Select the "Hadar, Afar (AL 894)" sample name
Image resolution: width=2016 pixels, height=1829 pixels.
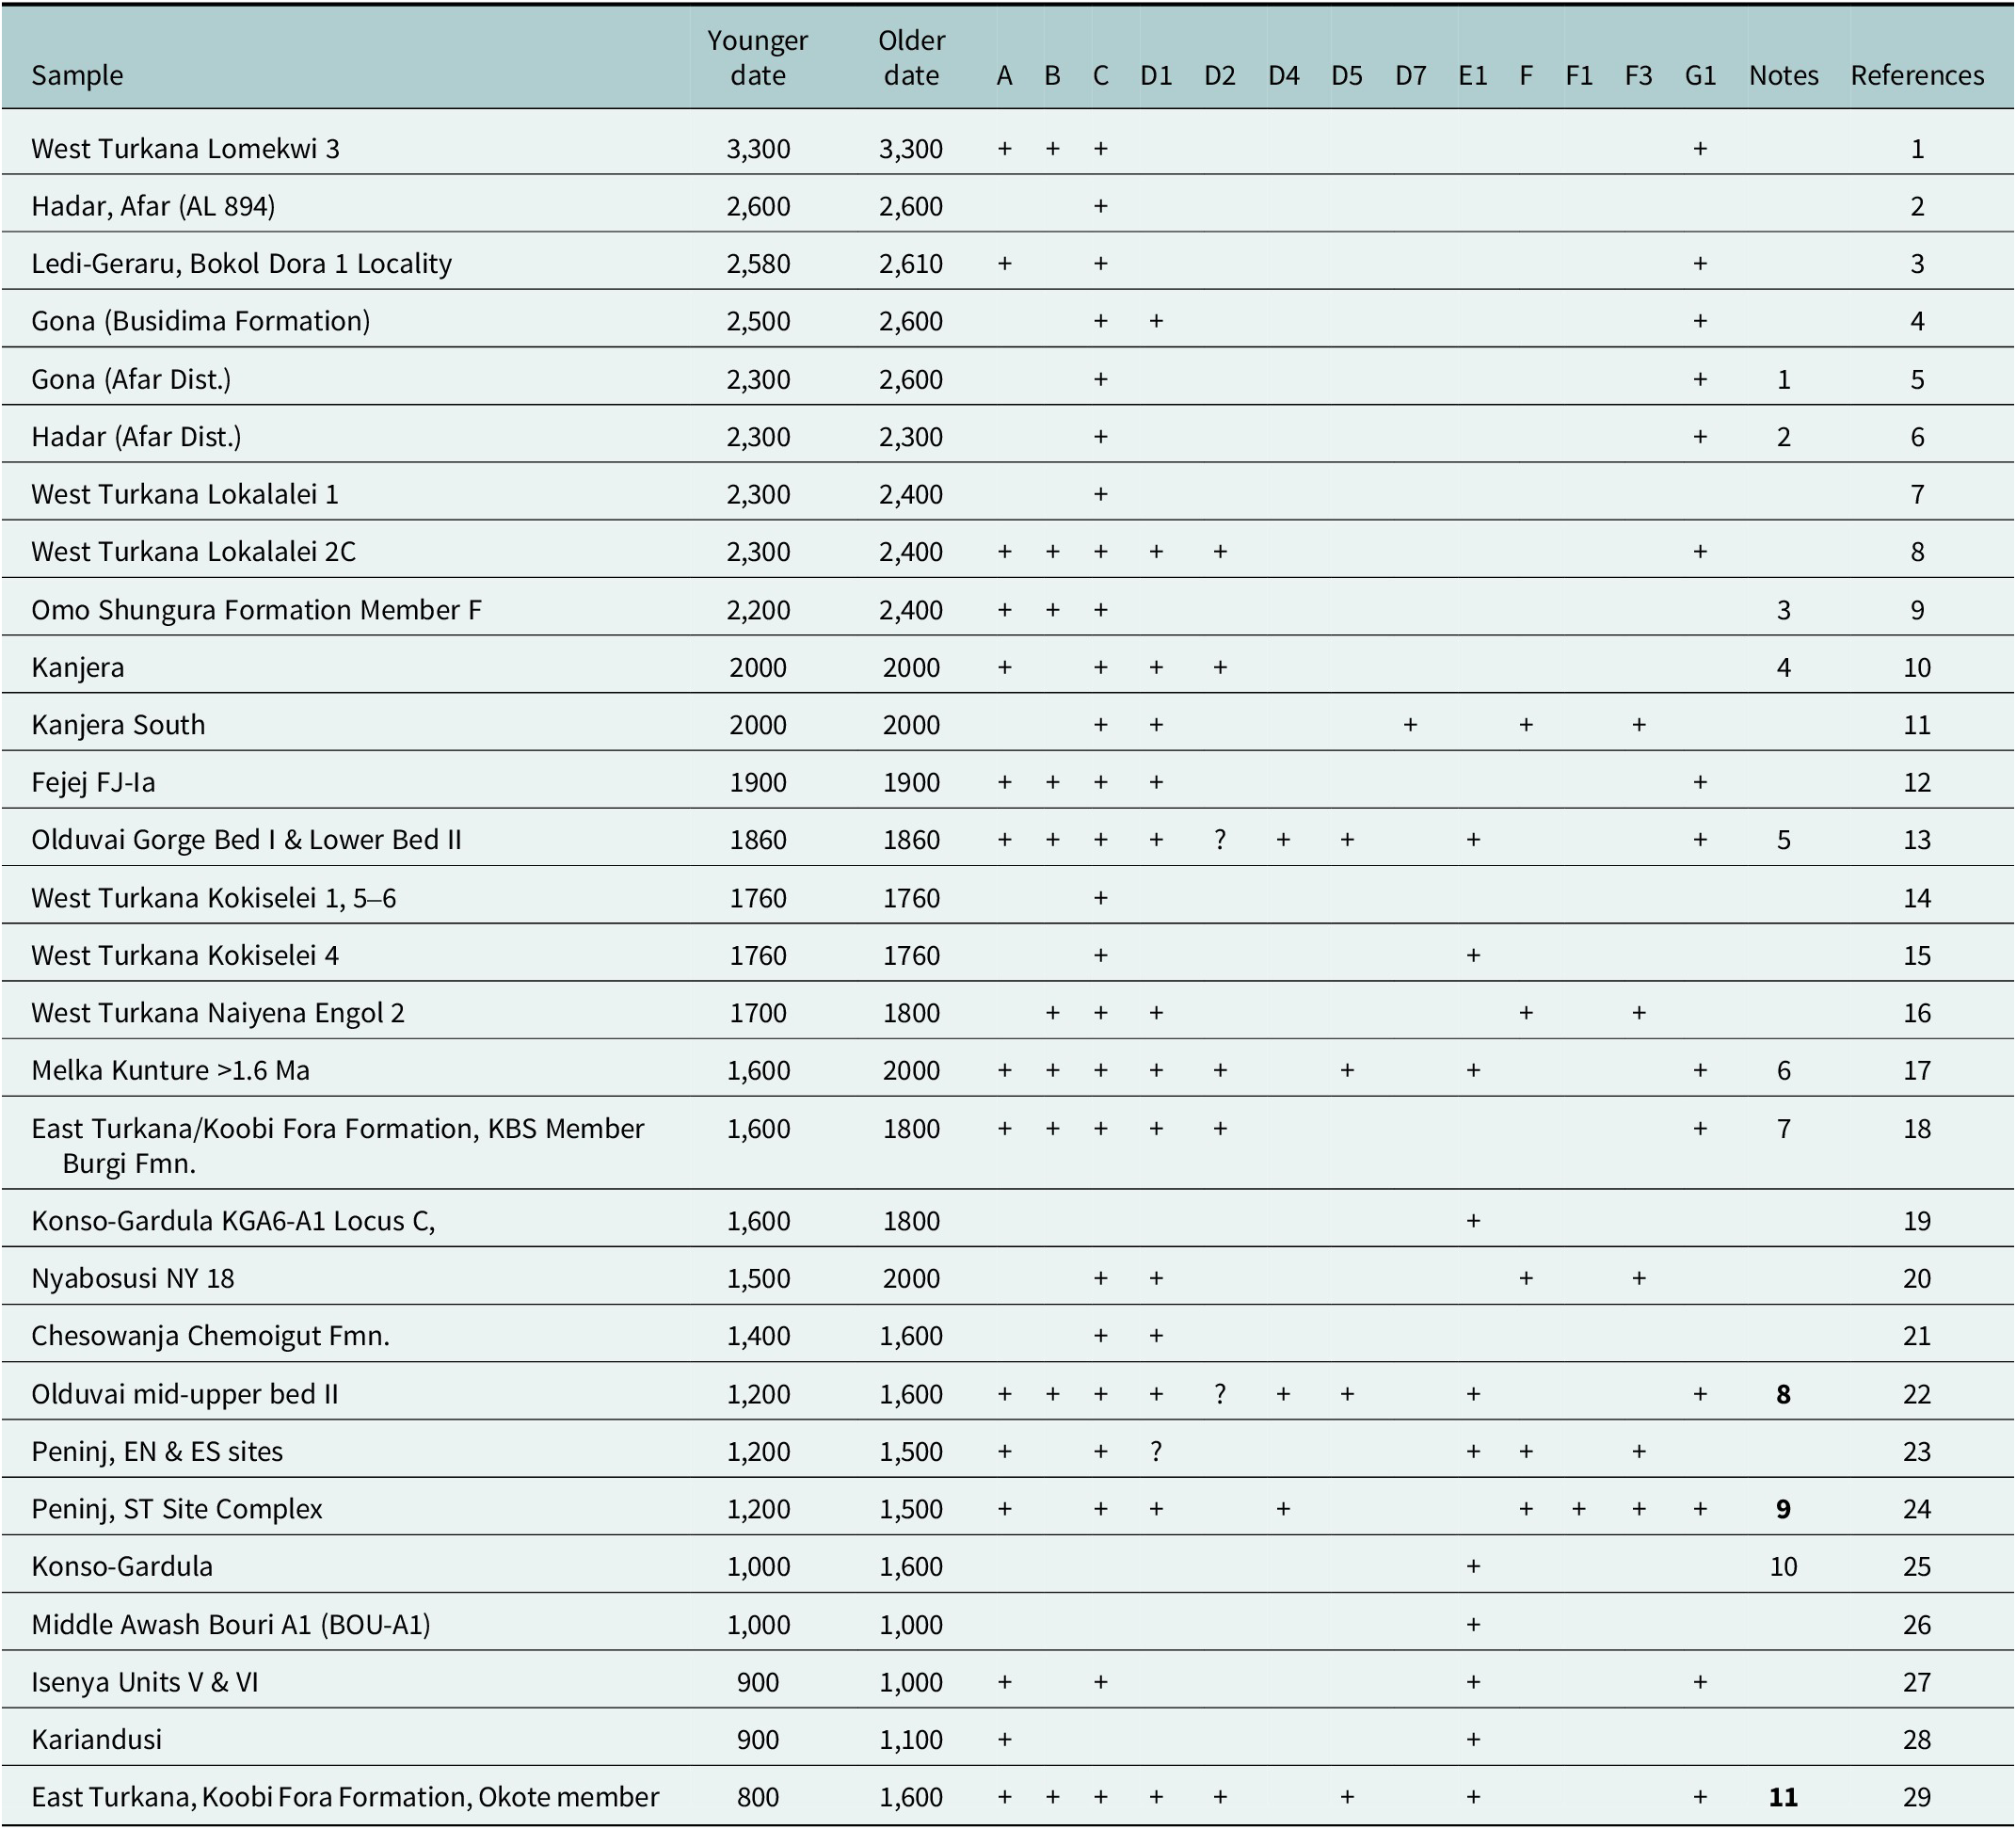(x=153, y=206)
